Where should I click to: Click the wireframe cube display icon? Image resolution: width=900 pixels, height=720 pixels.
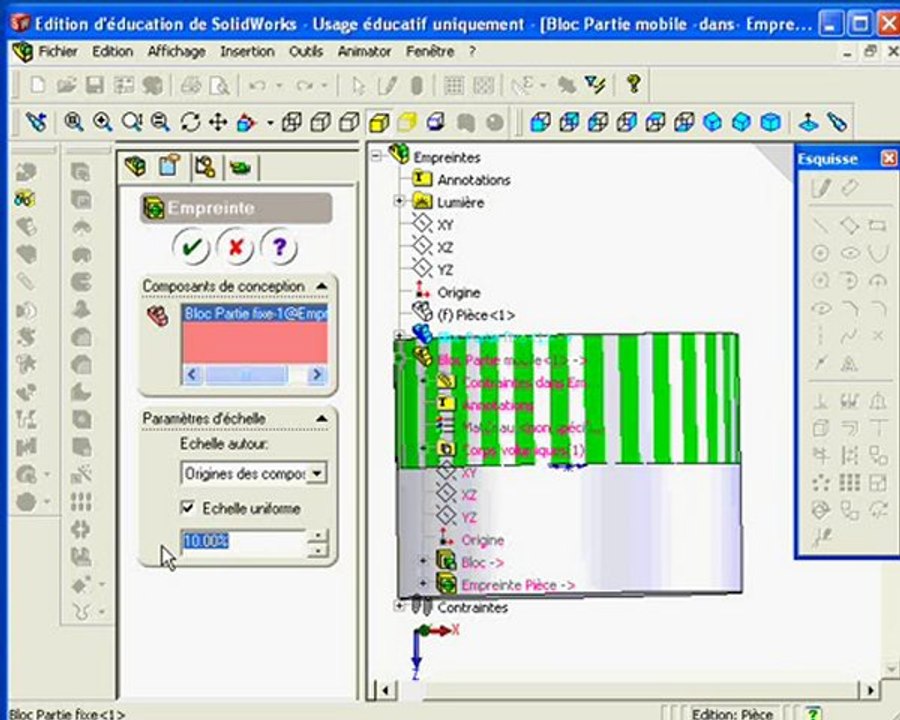(292, 122)
